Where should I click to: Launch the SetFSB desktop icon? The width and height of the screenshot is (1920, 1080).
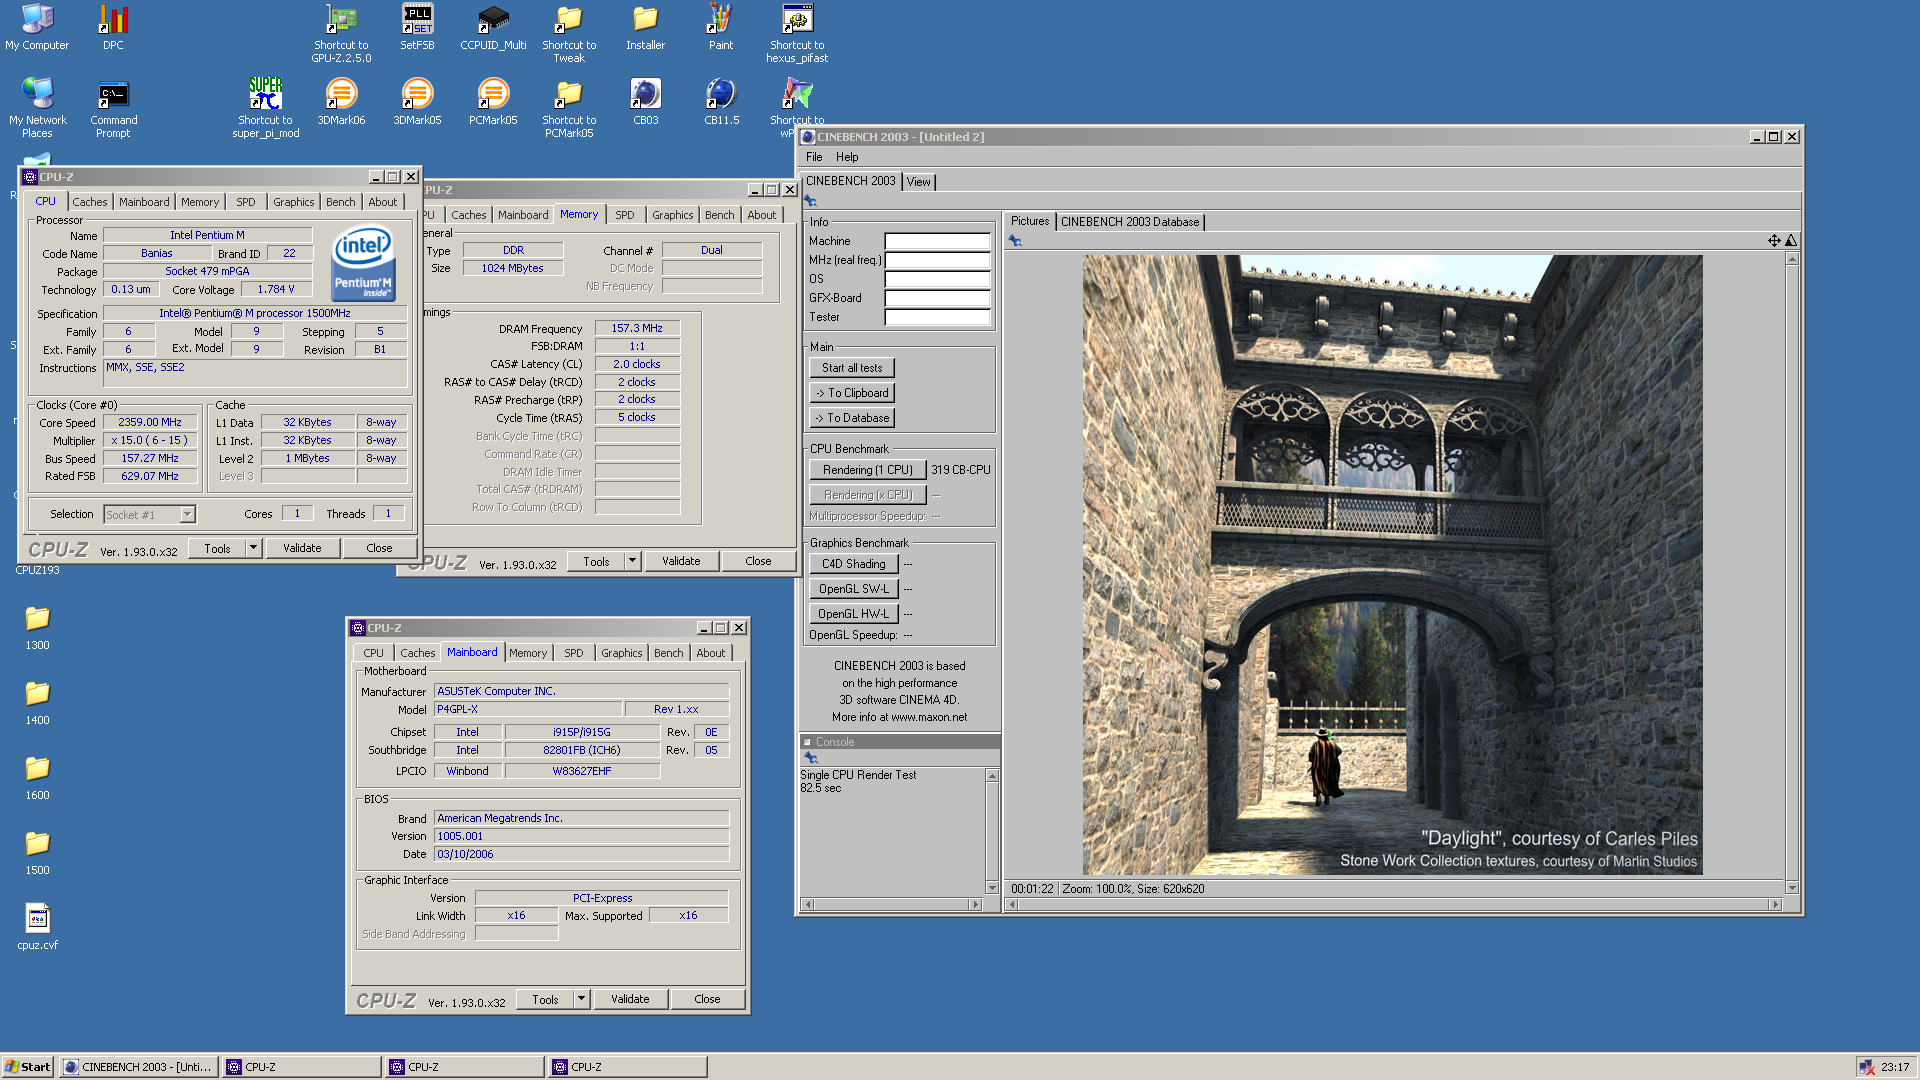pos(417,27)
